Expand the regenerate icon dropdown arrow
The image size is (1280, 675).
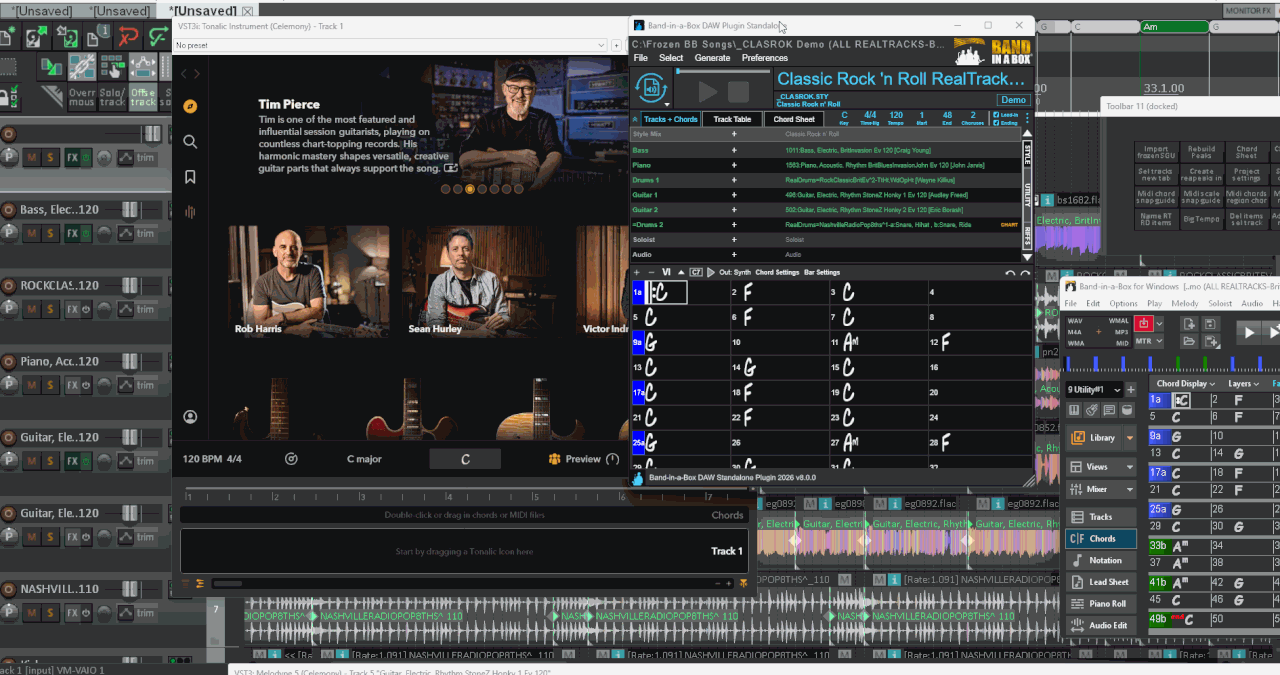[667, 102]
